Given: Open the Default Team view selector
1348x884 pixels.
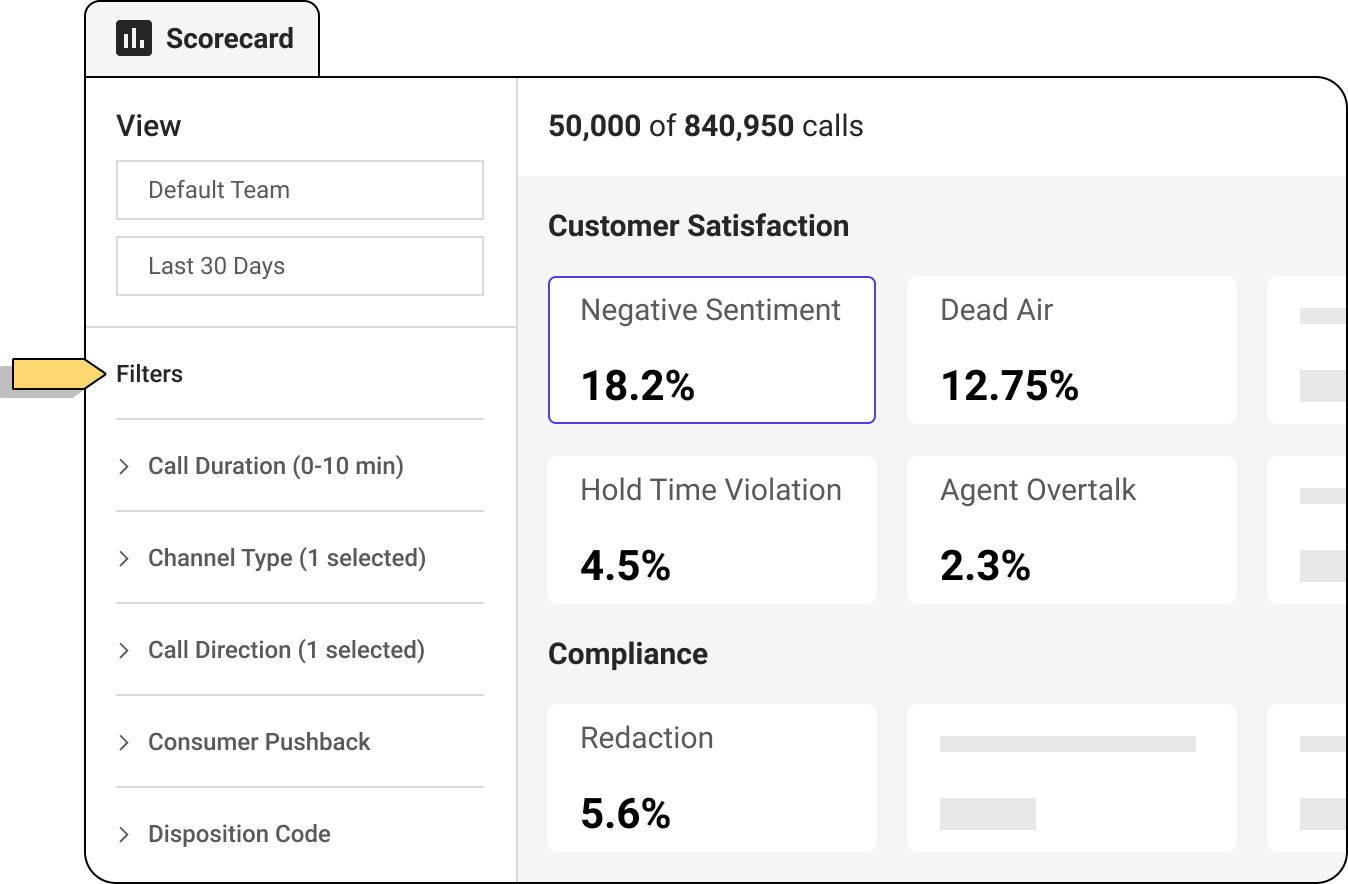Looking at the screenshot, I should [300, 190].
